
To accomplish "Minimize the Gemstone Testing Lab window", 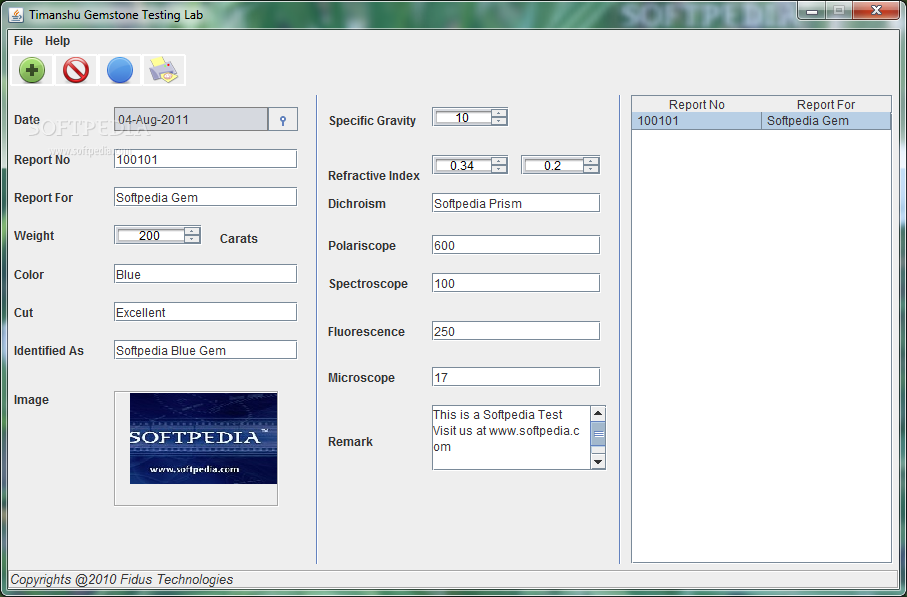I will 812,10.
